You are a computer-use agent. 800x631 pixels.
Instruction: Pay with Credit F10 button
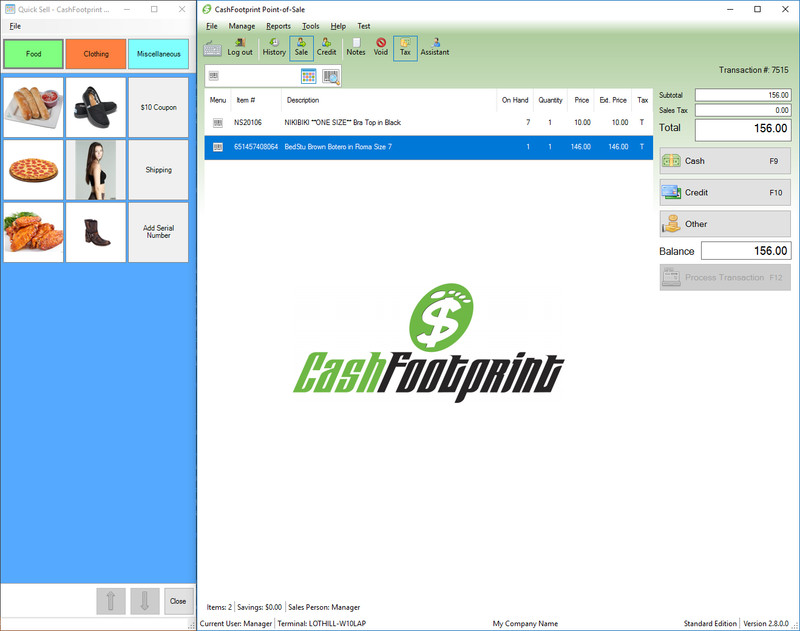tap(725, 192)
